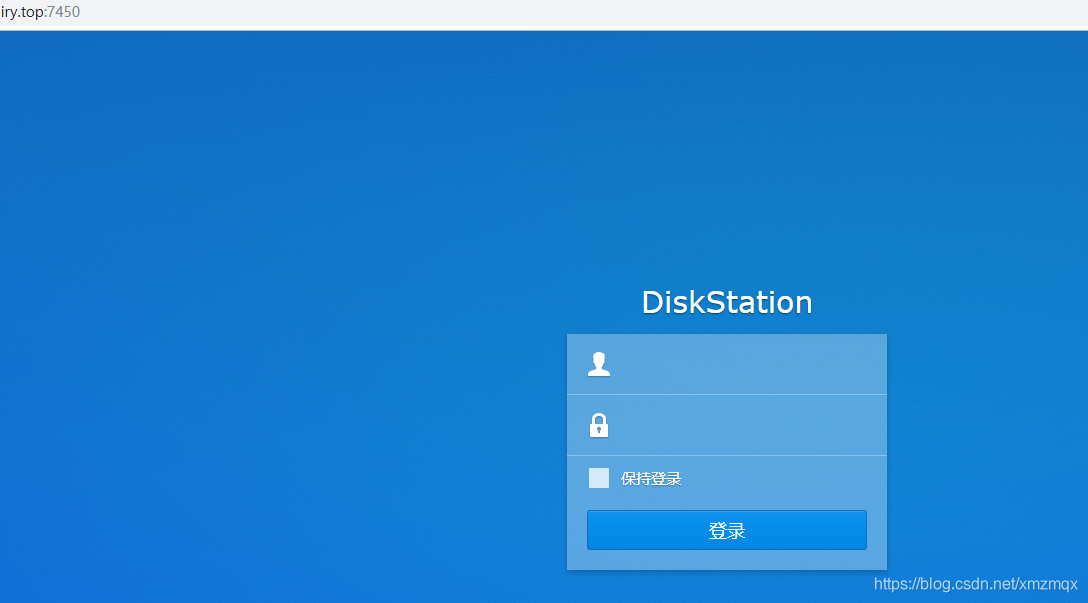Click the DiskStation title text

(x=726, y=303)
